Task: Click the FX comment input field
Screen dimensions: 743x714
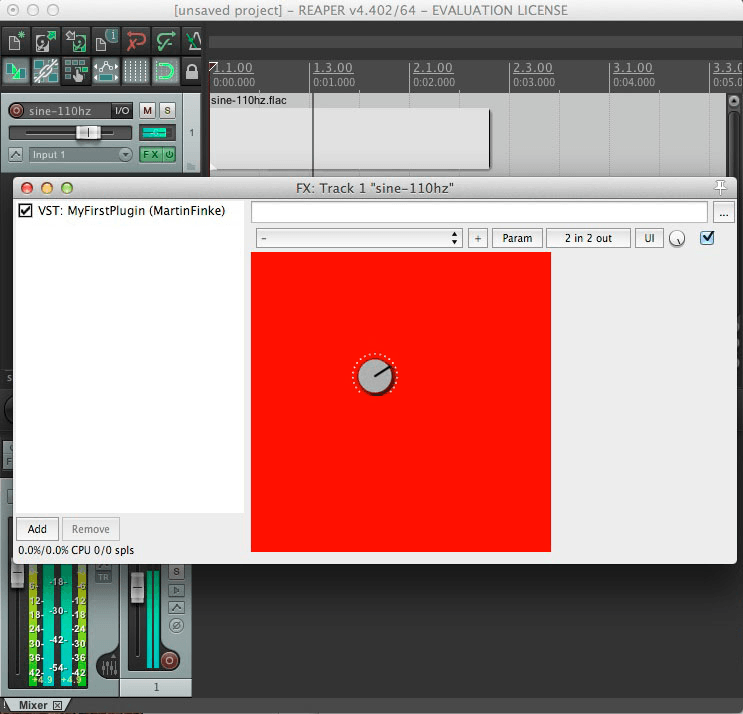Action: coord(479,212)
